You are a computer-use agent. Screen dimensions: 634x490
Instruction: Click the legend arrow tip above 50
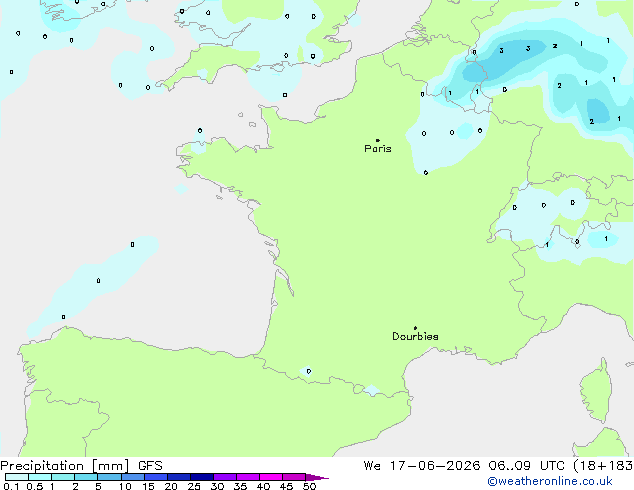point(317,477)
